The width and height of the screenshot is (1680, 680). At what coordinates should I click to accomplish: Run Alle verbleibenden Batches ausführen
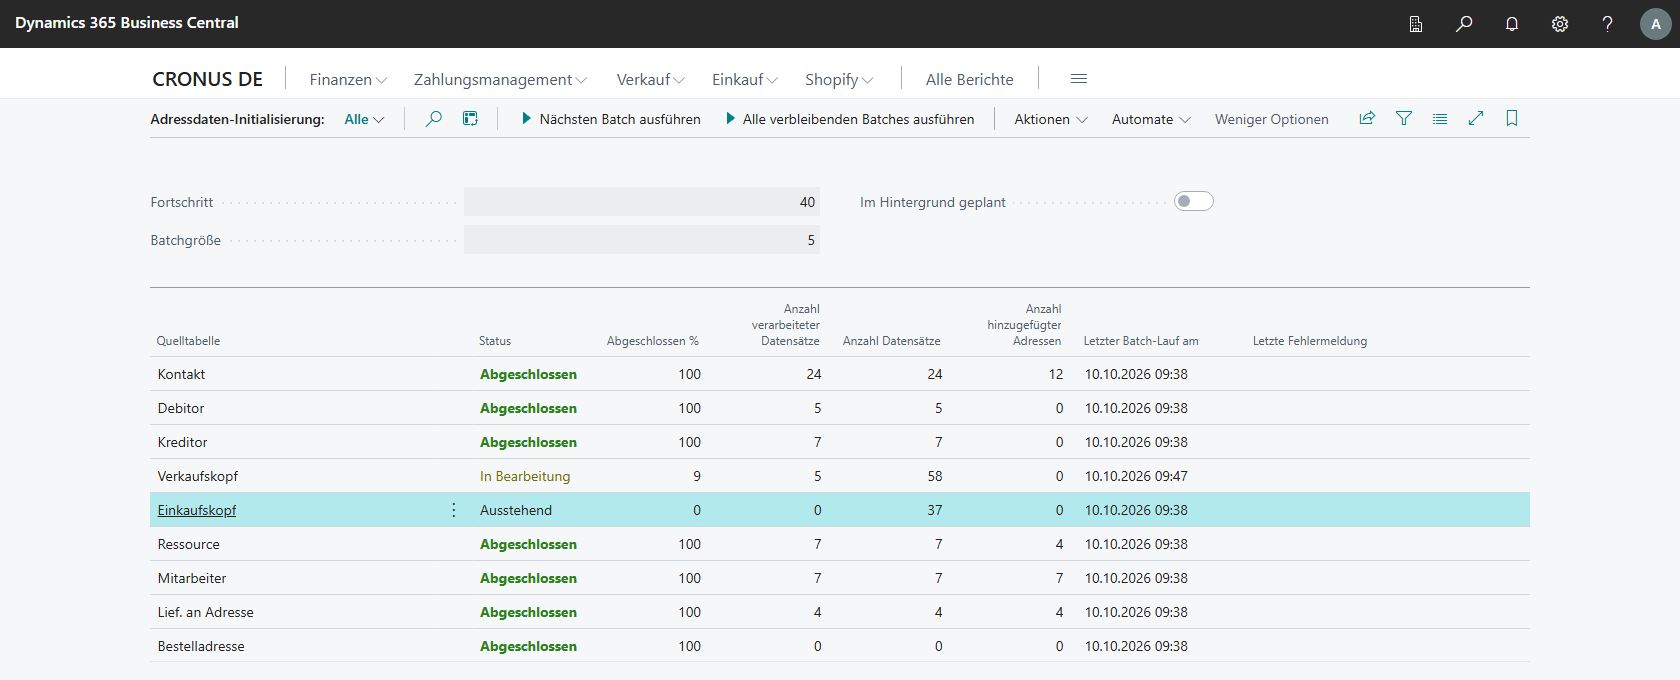coord(850,119)
